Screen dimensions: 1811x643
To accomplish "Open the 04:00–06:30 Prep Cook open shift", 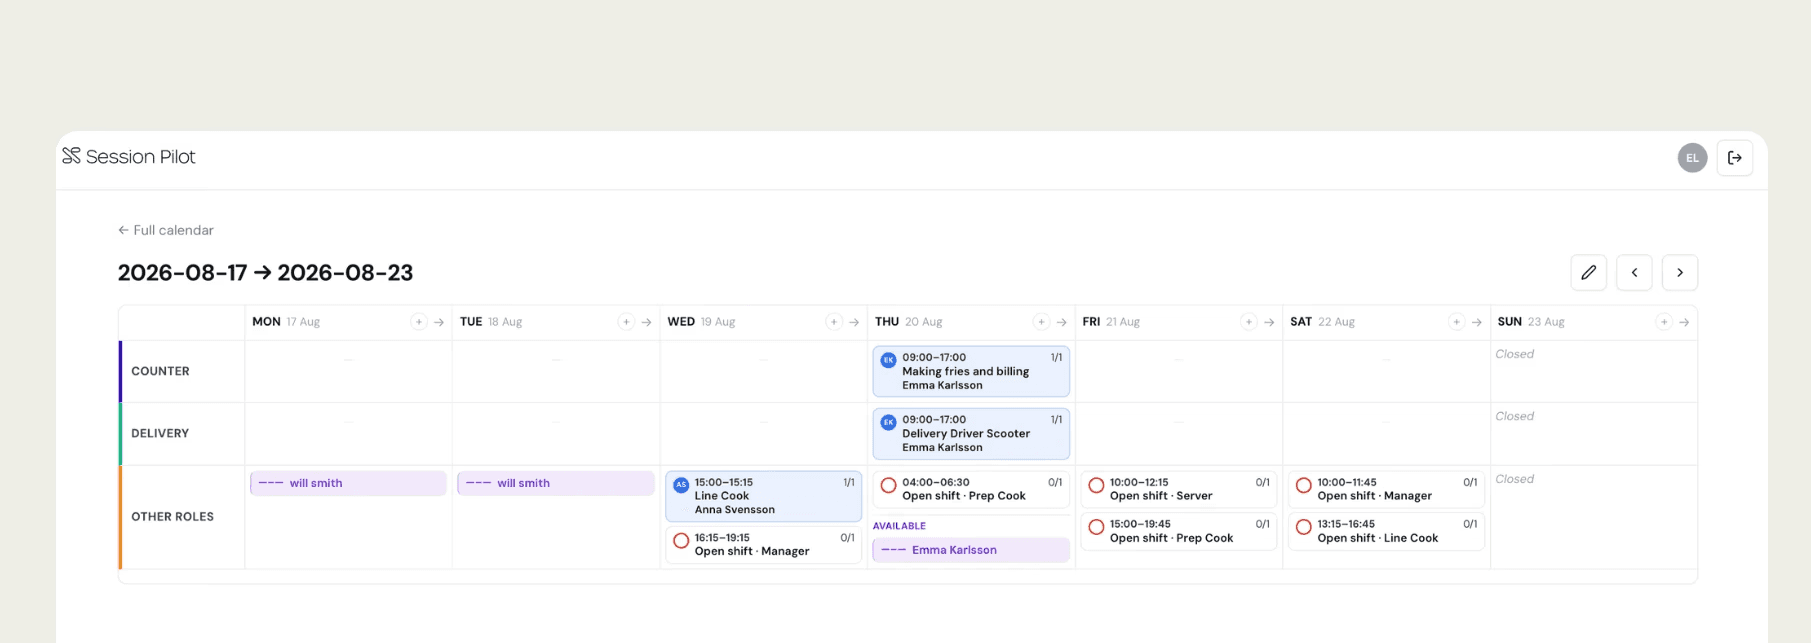I will click(x=971, y=489).
